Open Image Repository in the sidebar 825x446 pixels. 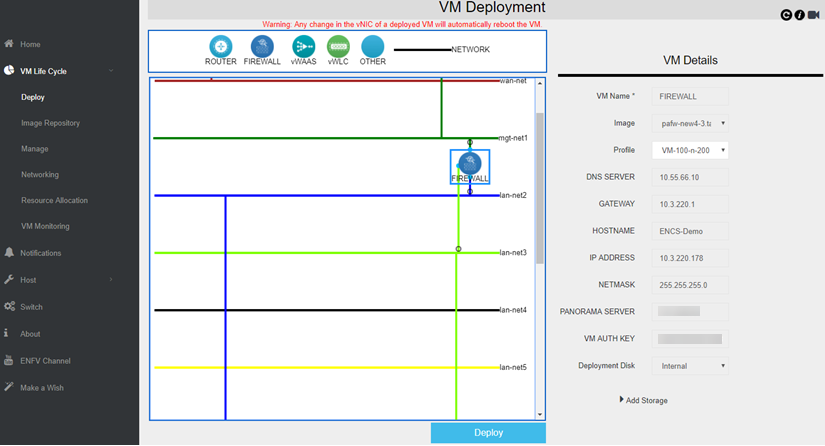click(x=50, y=123)
